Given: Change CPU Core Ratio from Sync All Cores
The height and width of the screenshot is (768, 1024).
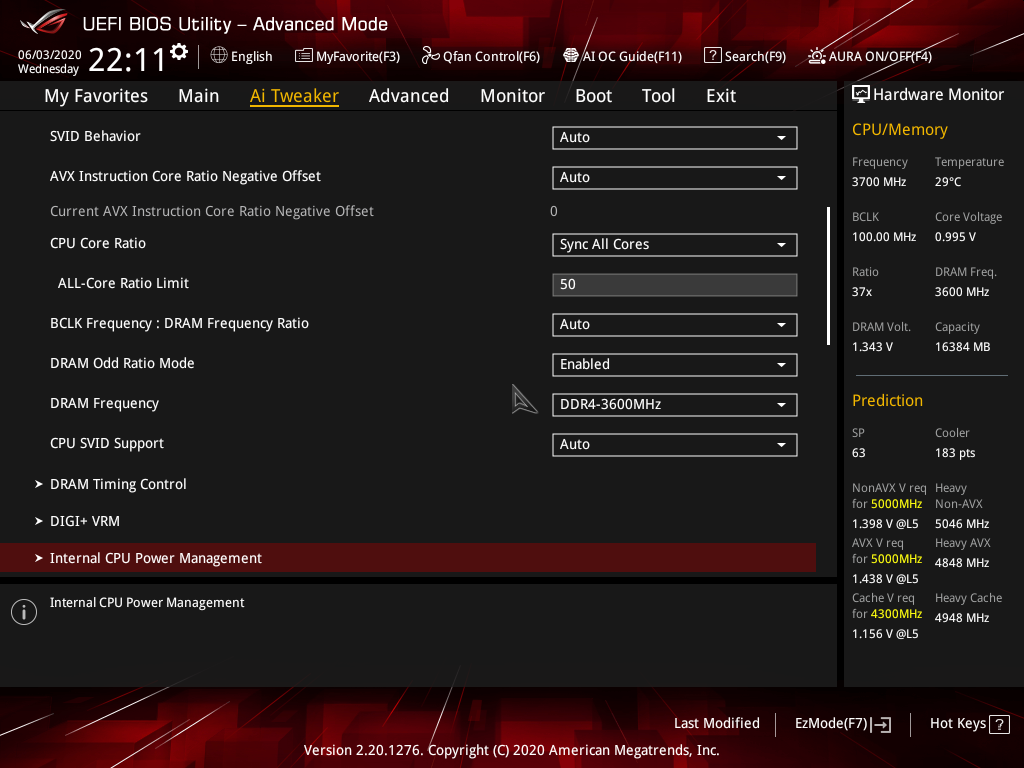Looking at the screenshot, I should (674, 244).
